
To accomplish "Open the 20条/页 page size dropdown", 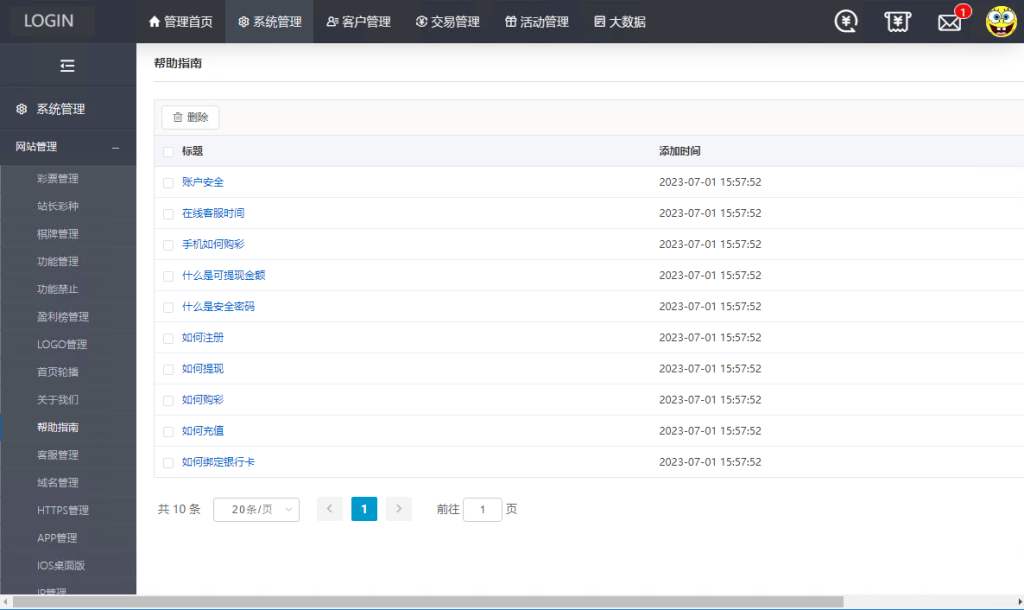I will click(256, 509).
